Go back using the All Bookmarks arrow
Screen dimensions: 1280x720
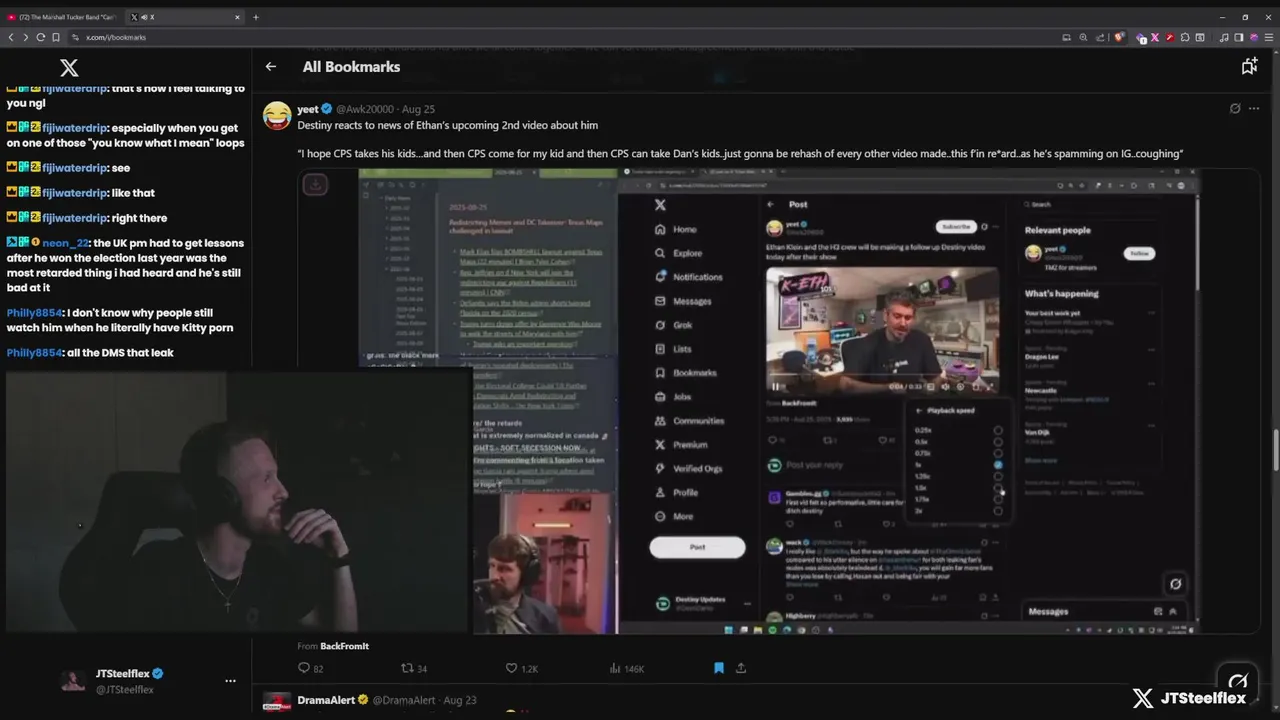271,66
